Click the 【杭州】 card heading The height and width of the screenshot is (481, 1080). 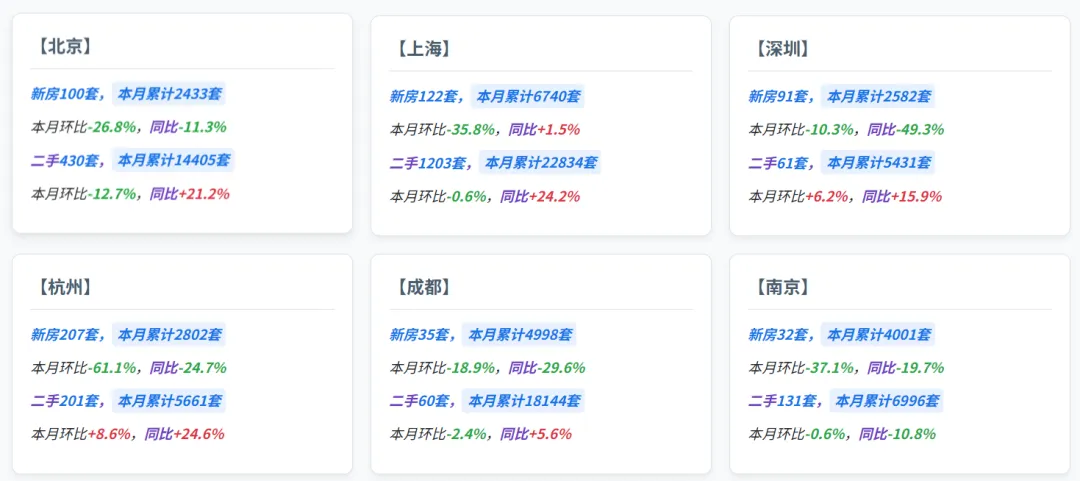point(61,287)
